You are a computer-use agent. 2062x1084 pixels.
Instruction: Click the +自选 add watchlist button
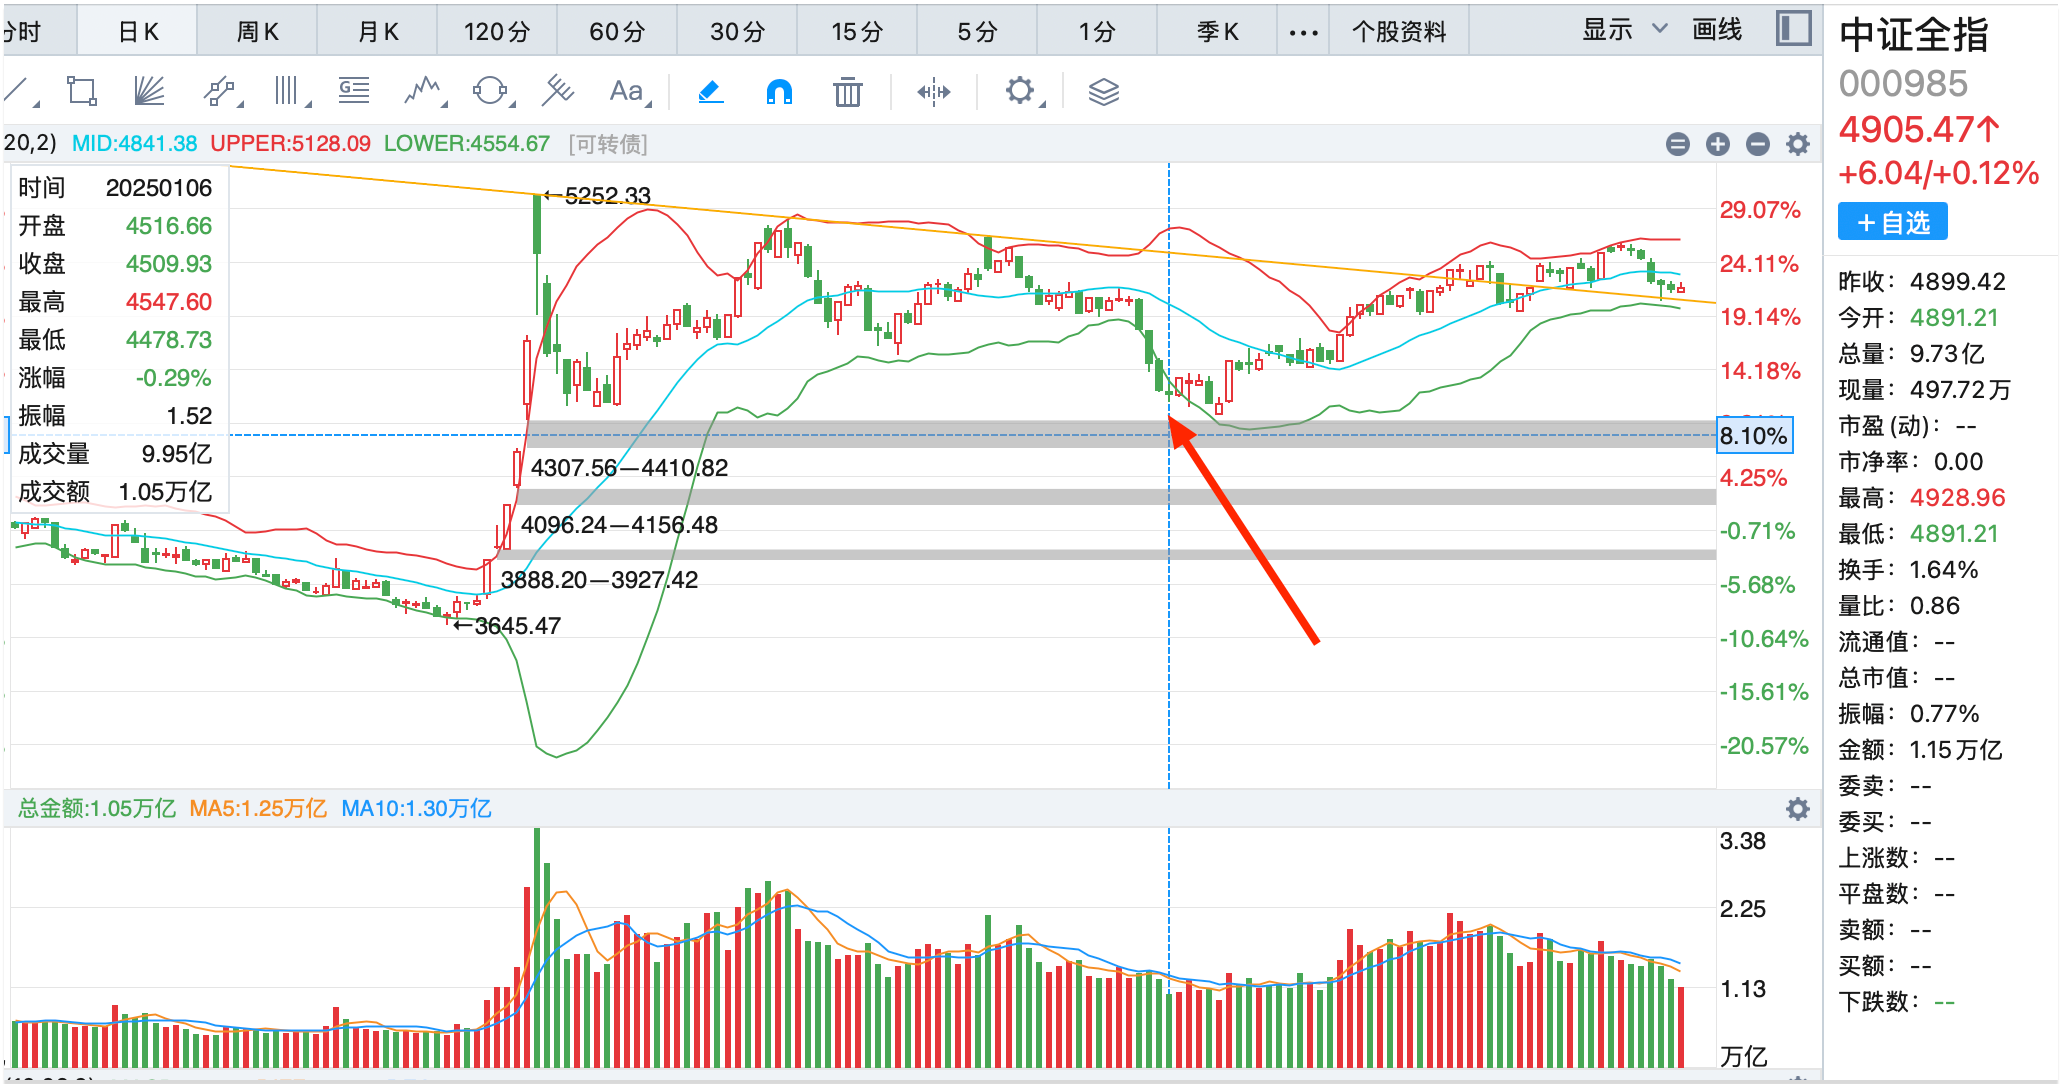tap(1892, 222)
